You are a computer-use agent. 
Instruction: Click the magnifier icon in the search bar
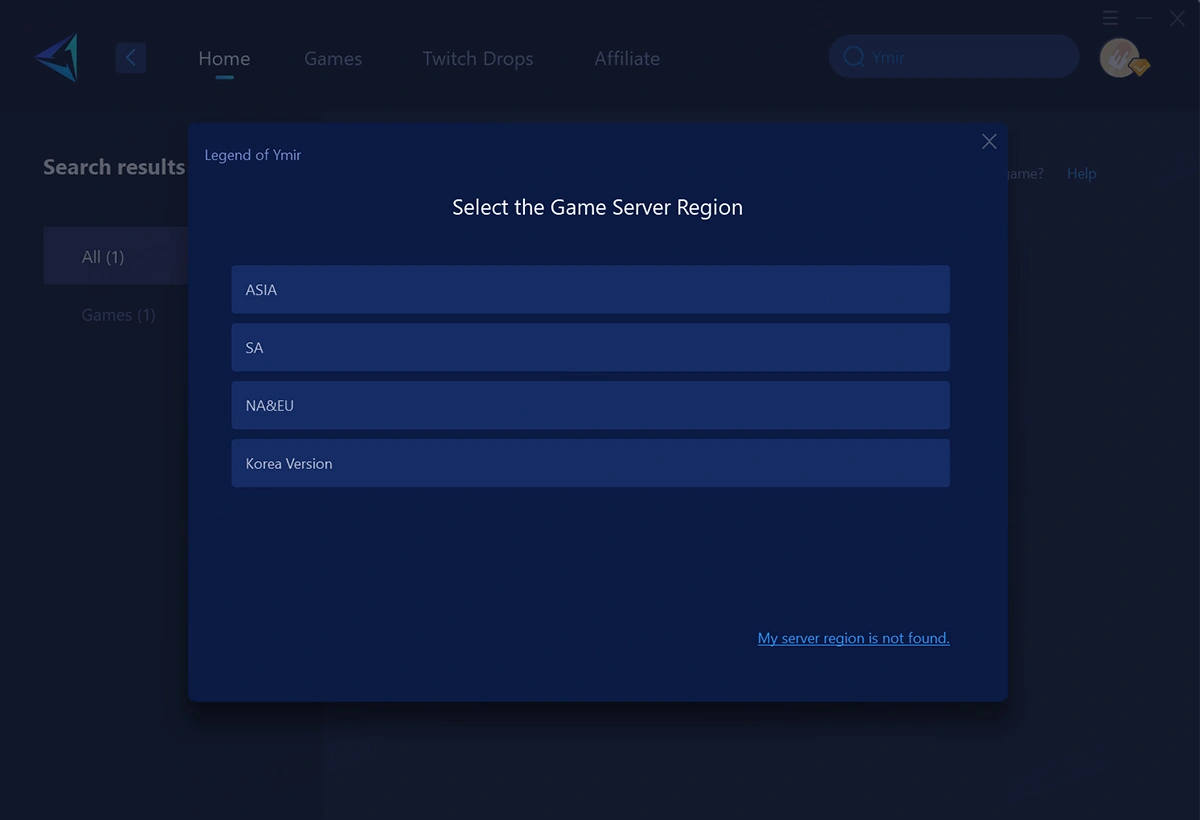tap(854, 57)
